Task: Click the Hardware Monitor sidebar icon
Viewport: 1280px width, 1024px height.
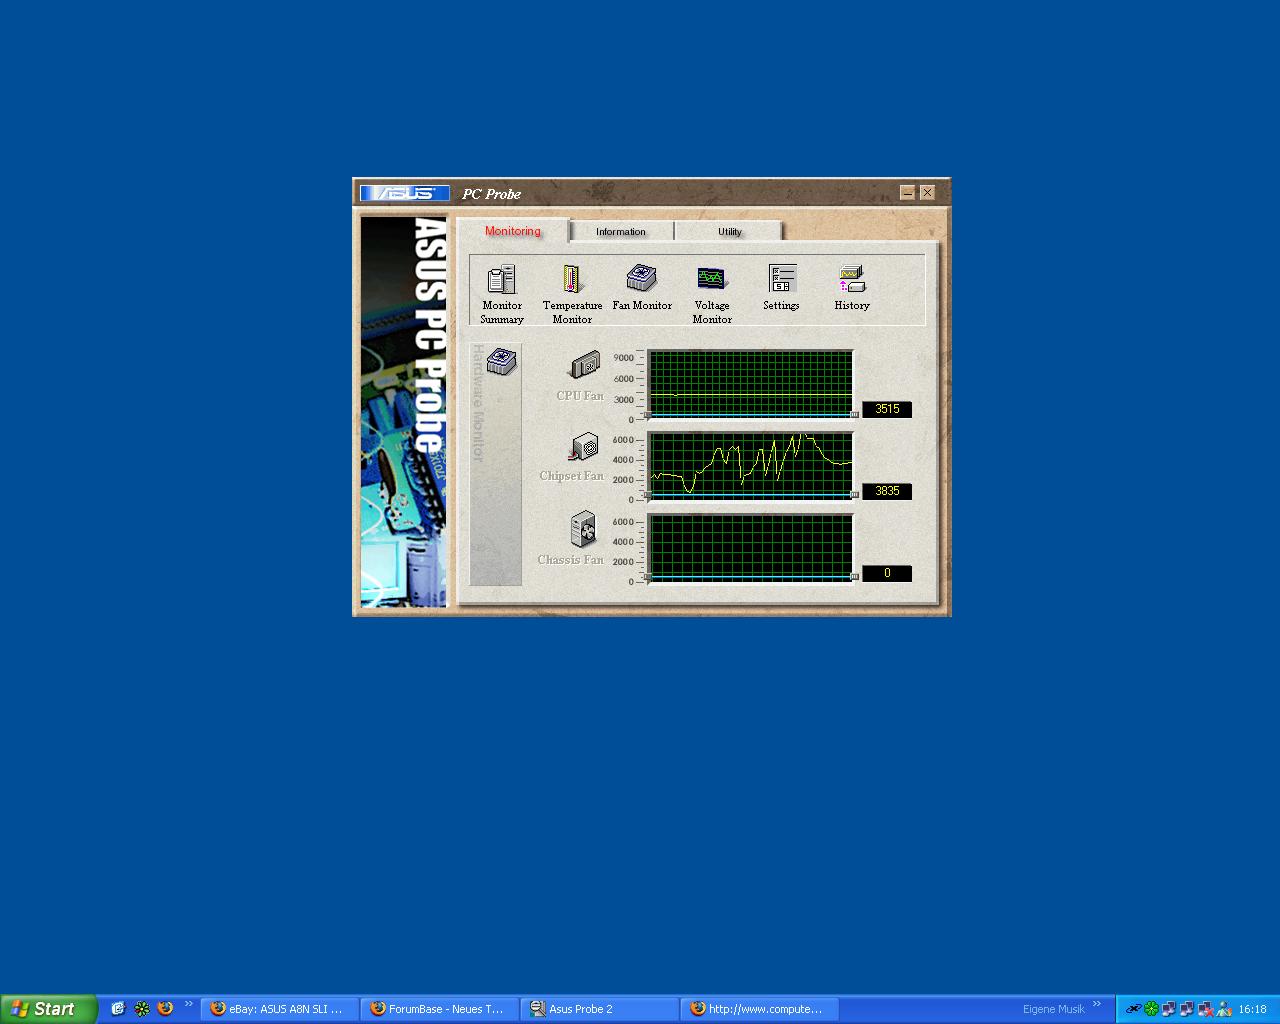Action: (x=501, y=361)
